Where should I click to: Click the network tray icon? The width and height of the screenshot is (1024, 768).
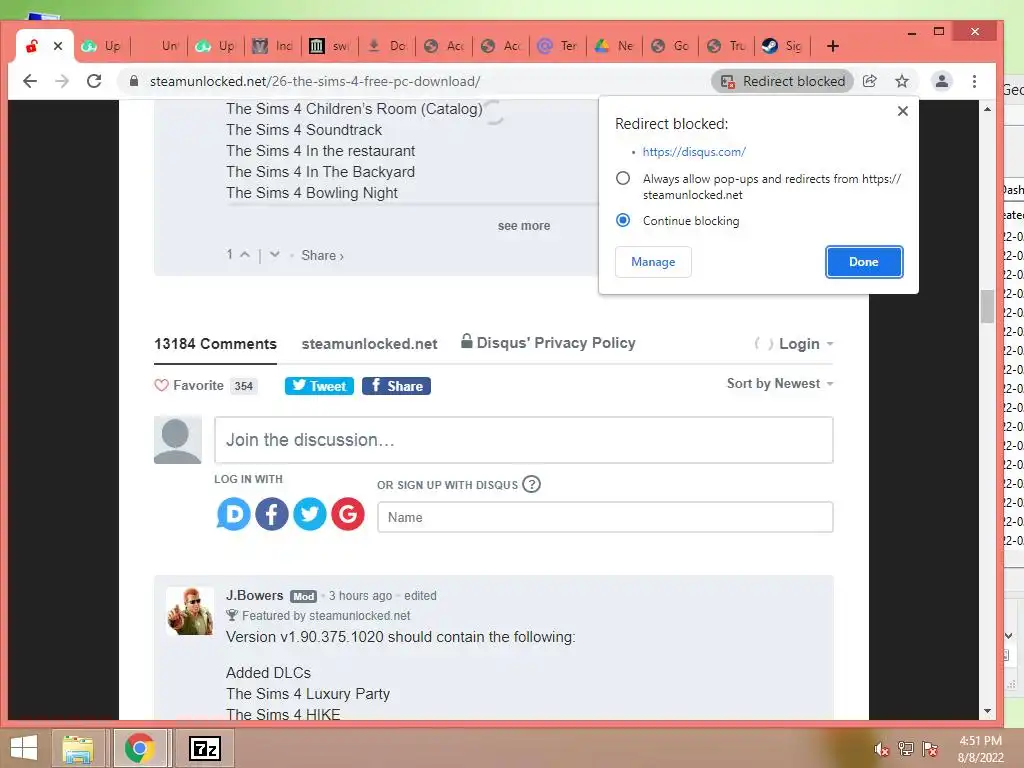[906, 749]
